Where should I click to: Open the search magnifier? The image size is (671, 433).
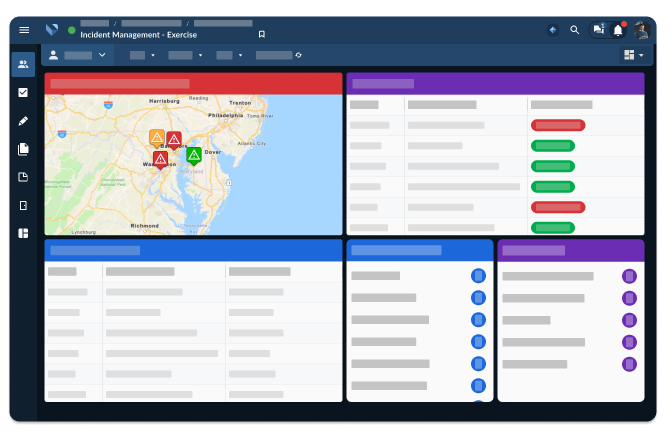click(574, 30)
